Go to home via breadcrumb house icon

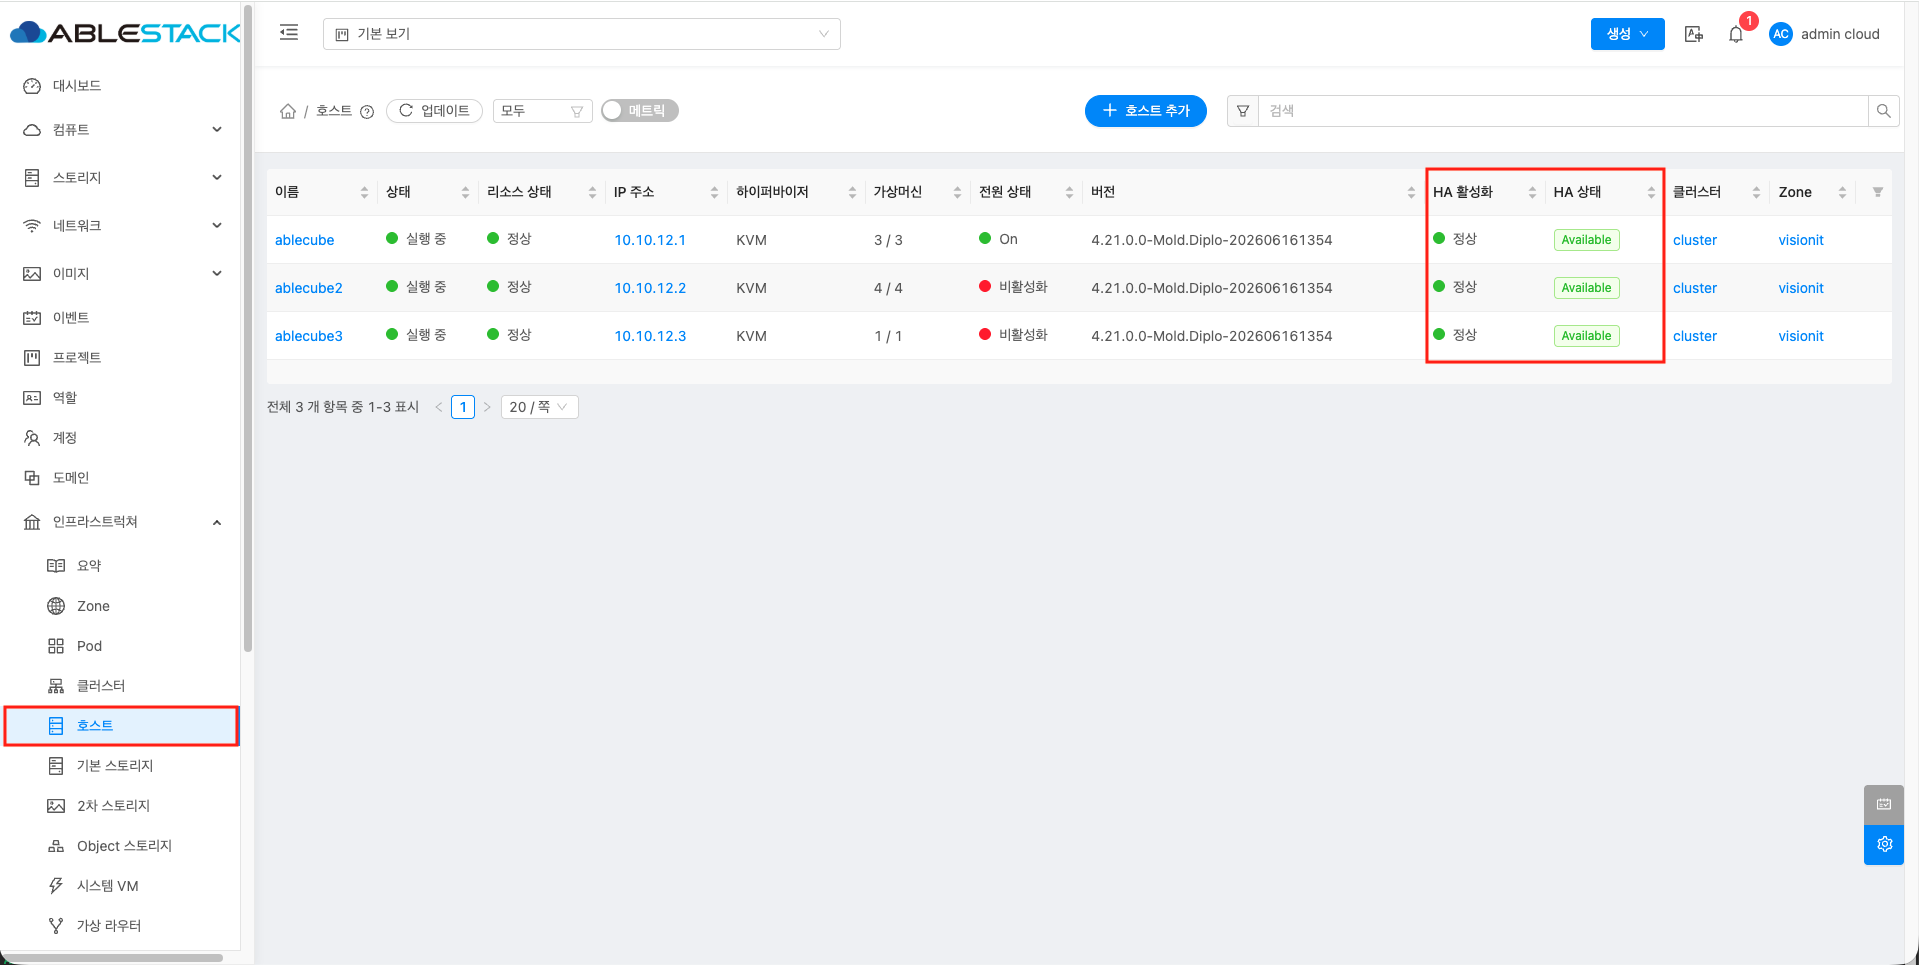pyautogui.click(x=288, y=111)
